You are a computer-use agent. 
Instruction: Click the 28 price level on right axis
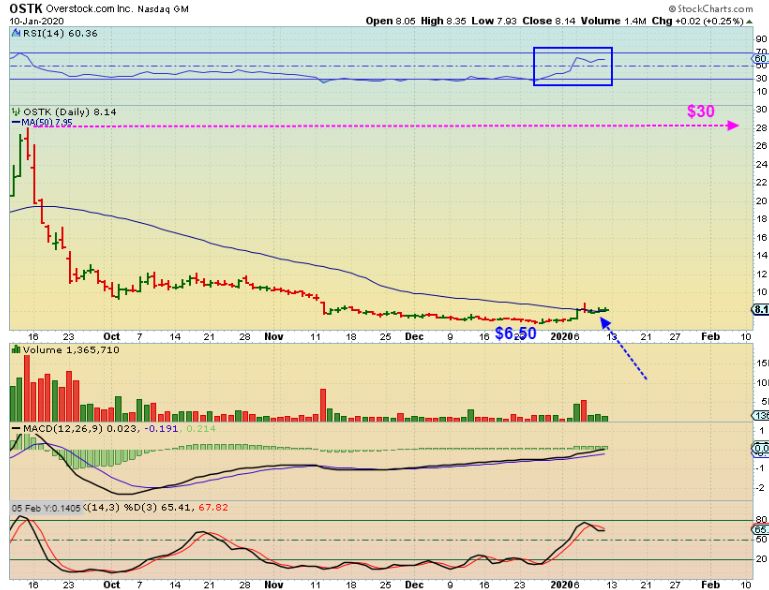click(761, 128)
